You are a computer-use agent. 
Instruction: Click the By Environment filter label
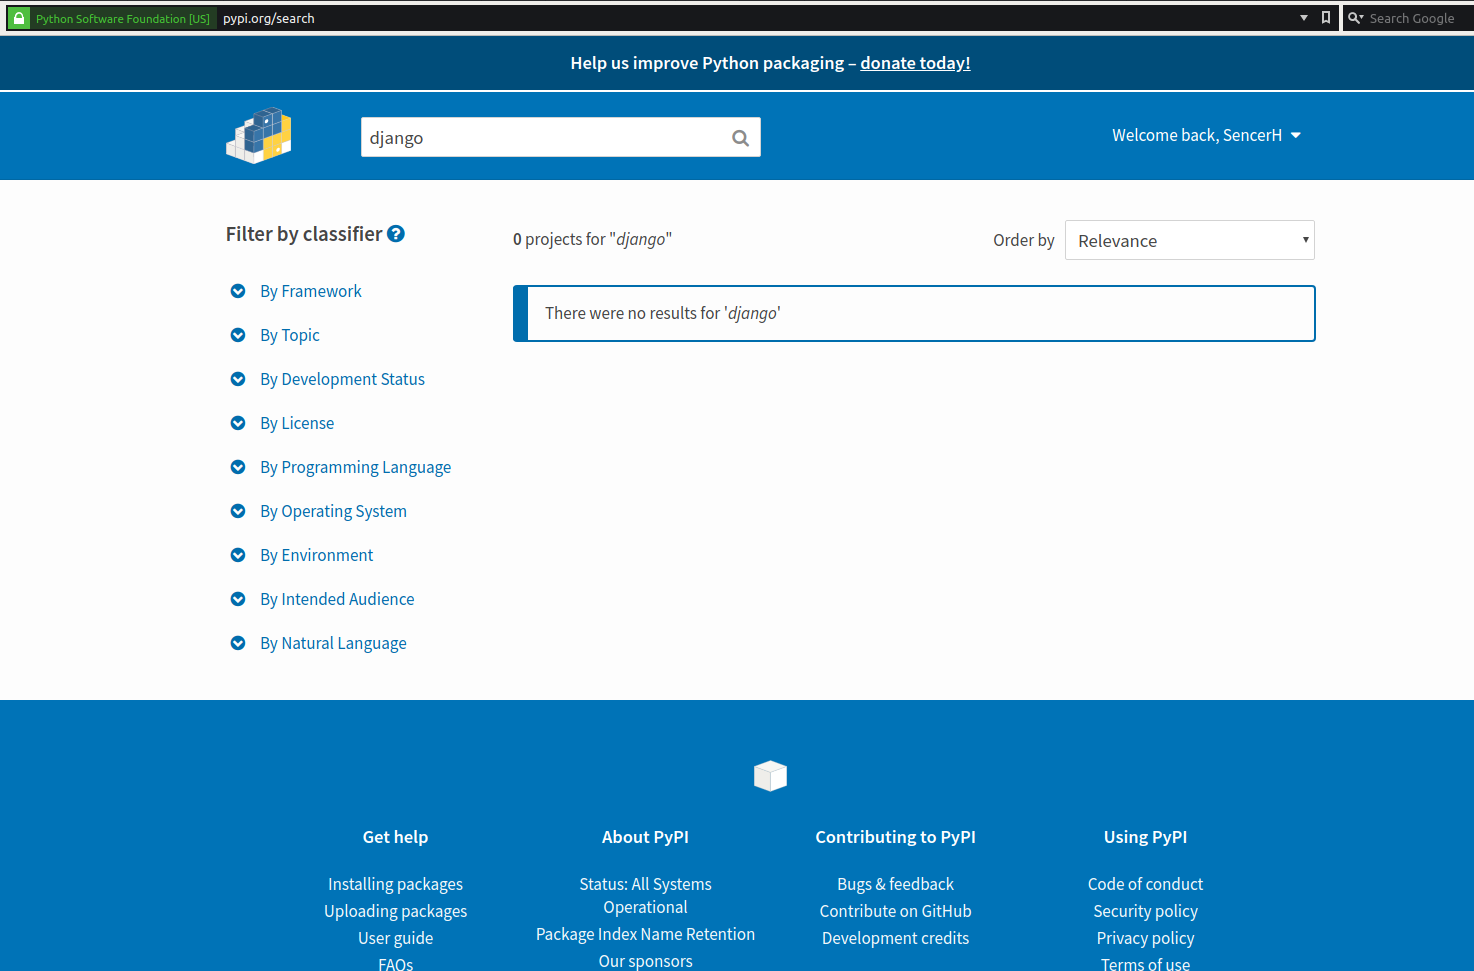317,555
